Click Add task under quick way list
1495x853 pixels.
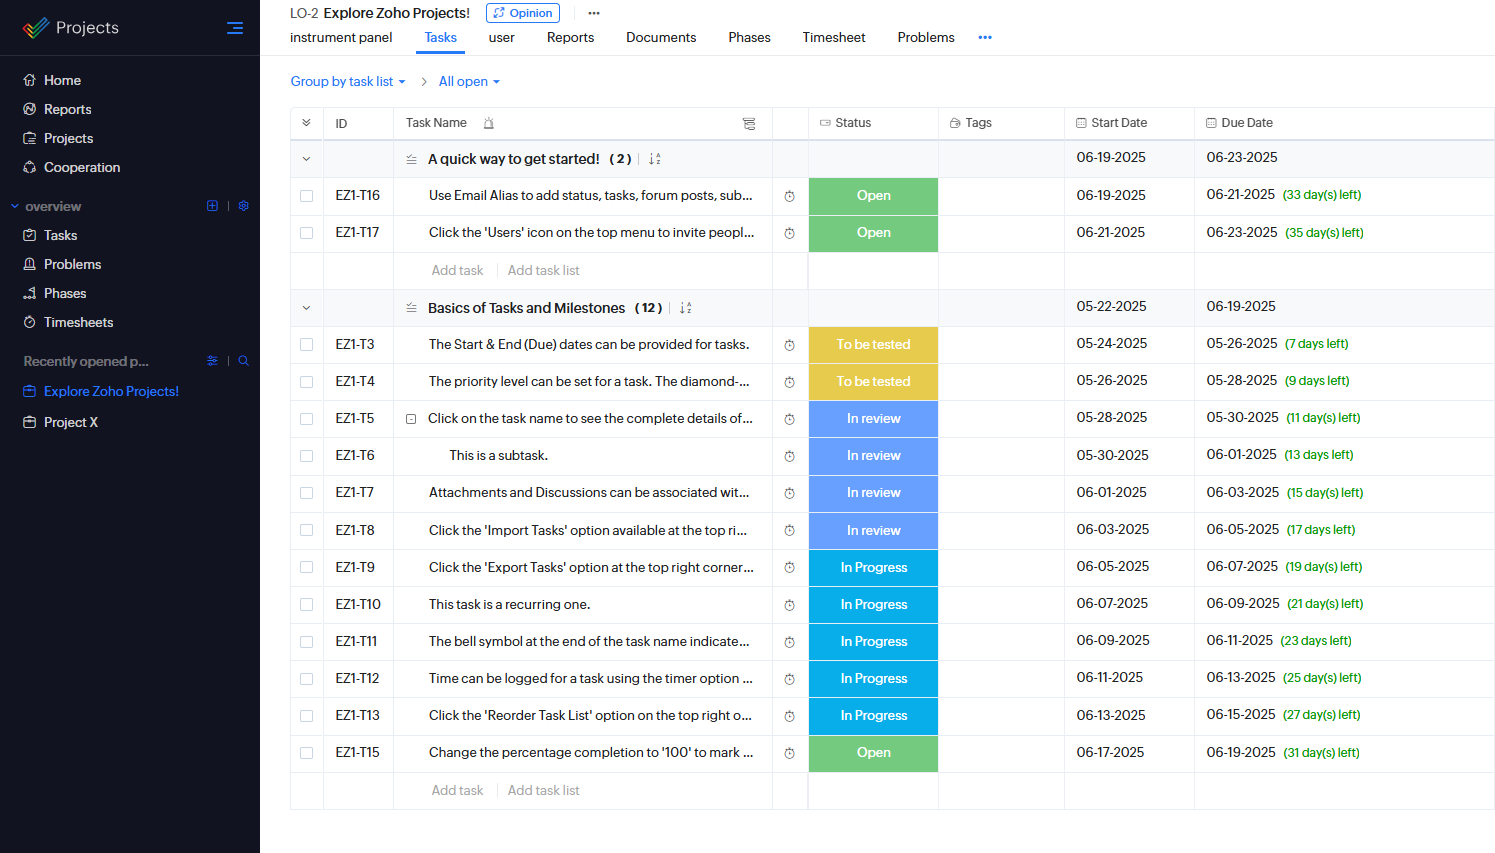tap(457, 271)
